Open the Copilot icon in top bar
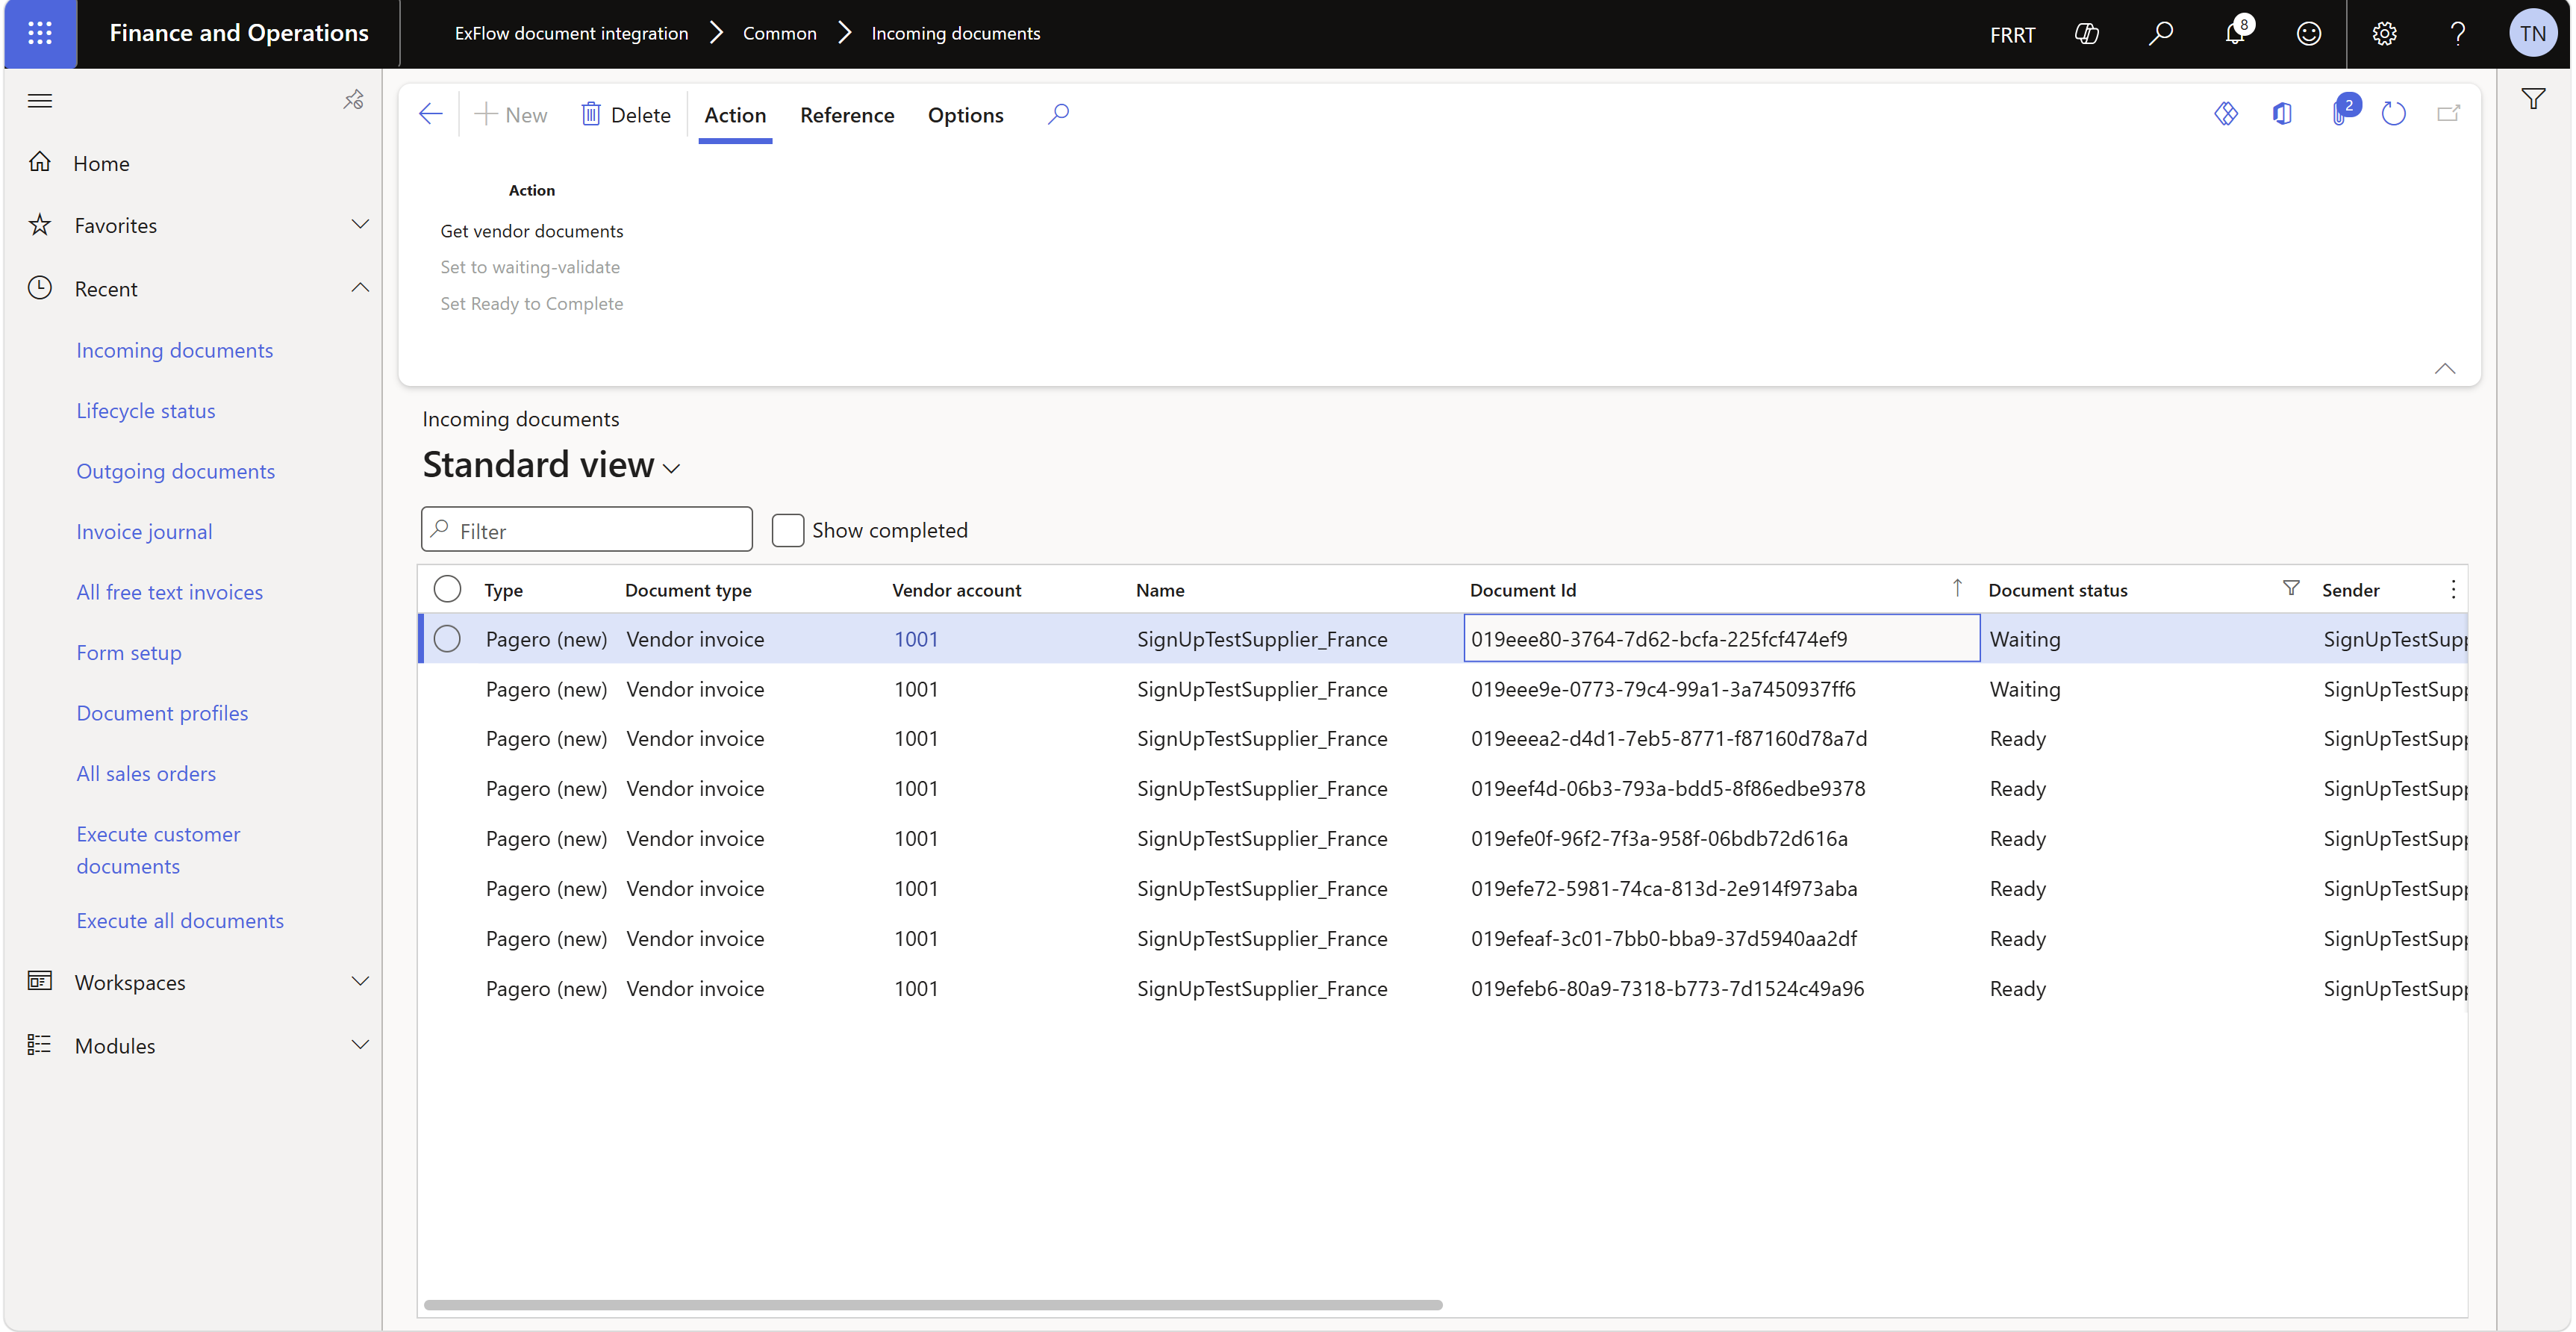This screenshot has height=1332, width=2576. coord(2086,34)
